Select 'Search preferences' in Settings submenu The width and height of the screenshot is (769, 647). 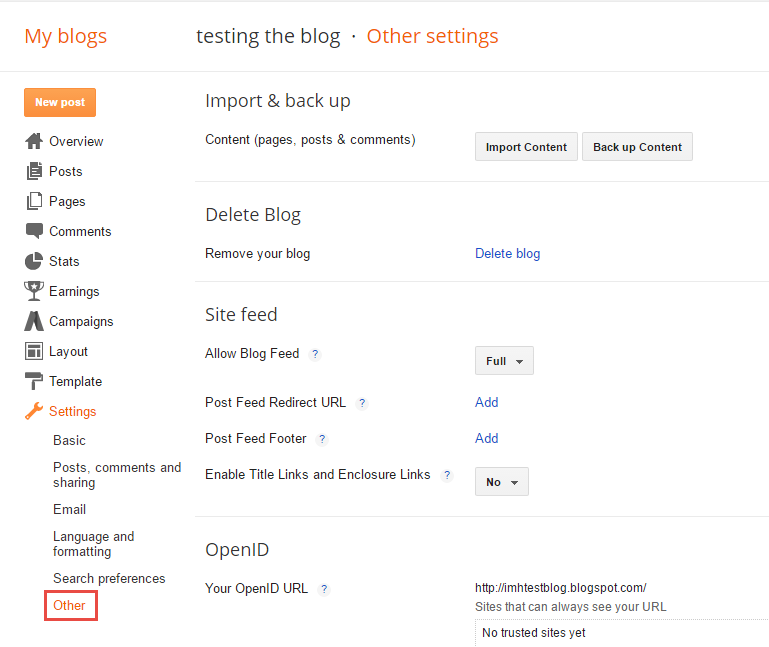coord(109,578)
